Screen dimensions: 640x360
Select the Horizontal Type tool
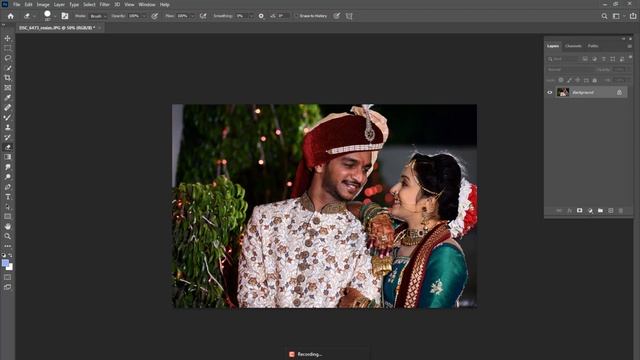7,197
